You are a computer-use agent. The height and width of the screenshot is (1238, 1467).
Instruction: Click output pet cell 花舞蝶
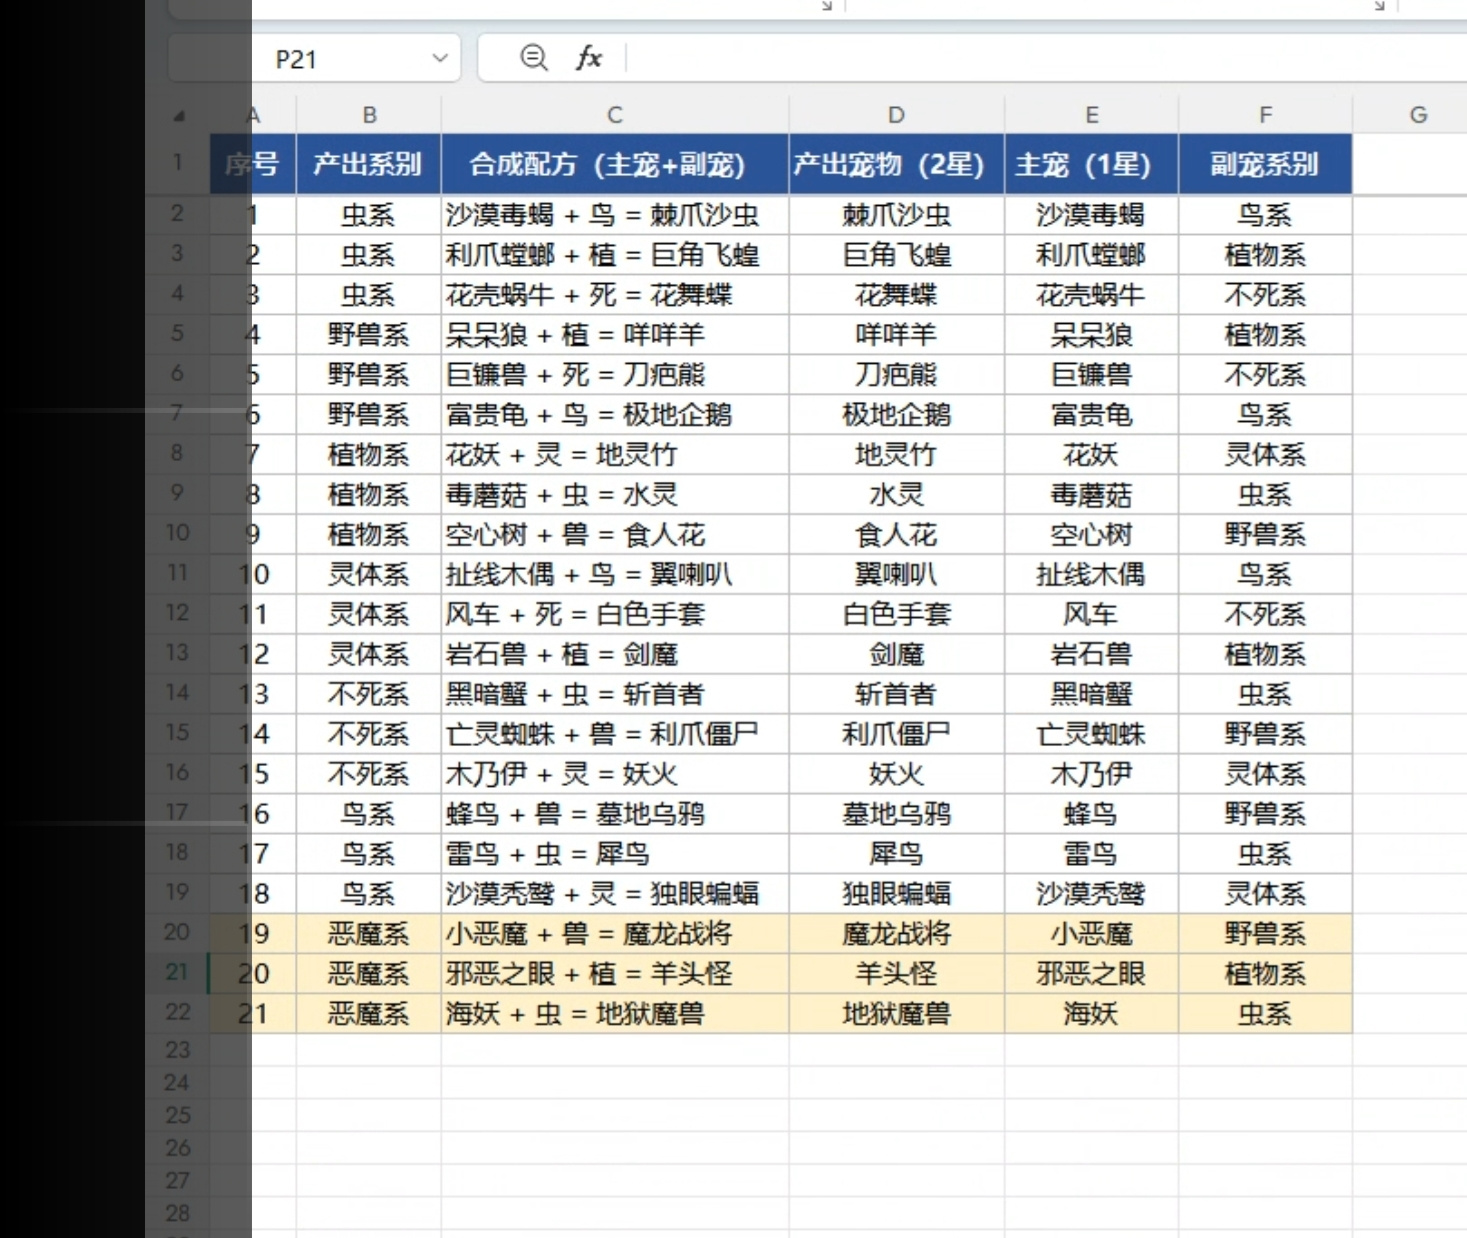pyautogui.click(x=896, y=295)
